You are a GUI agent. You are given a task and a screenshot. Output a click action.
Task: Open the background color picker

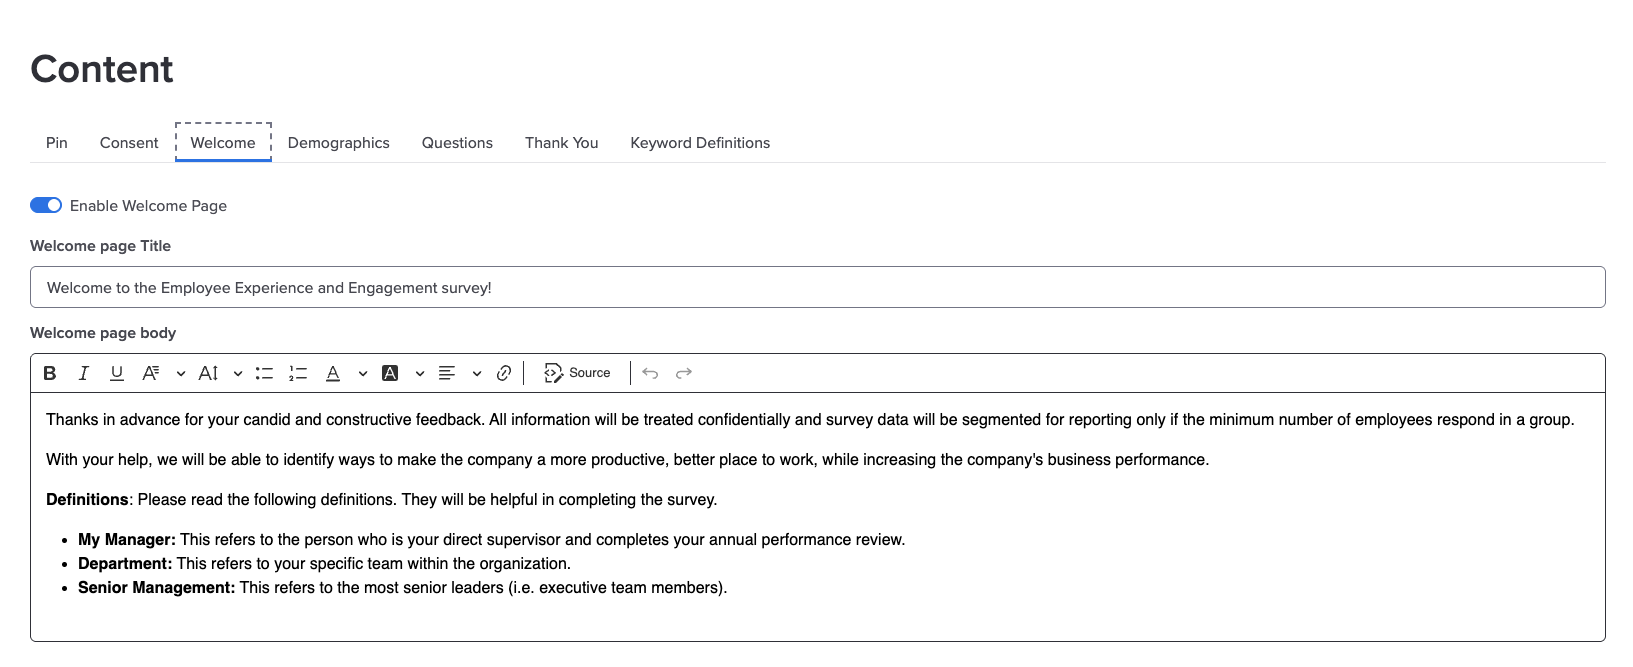pos(403,373)
